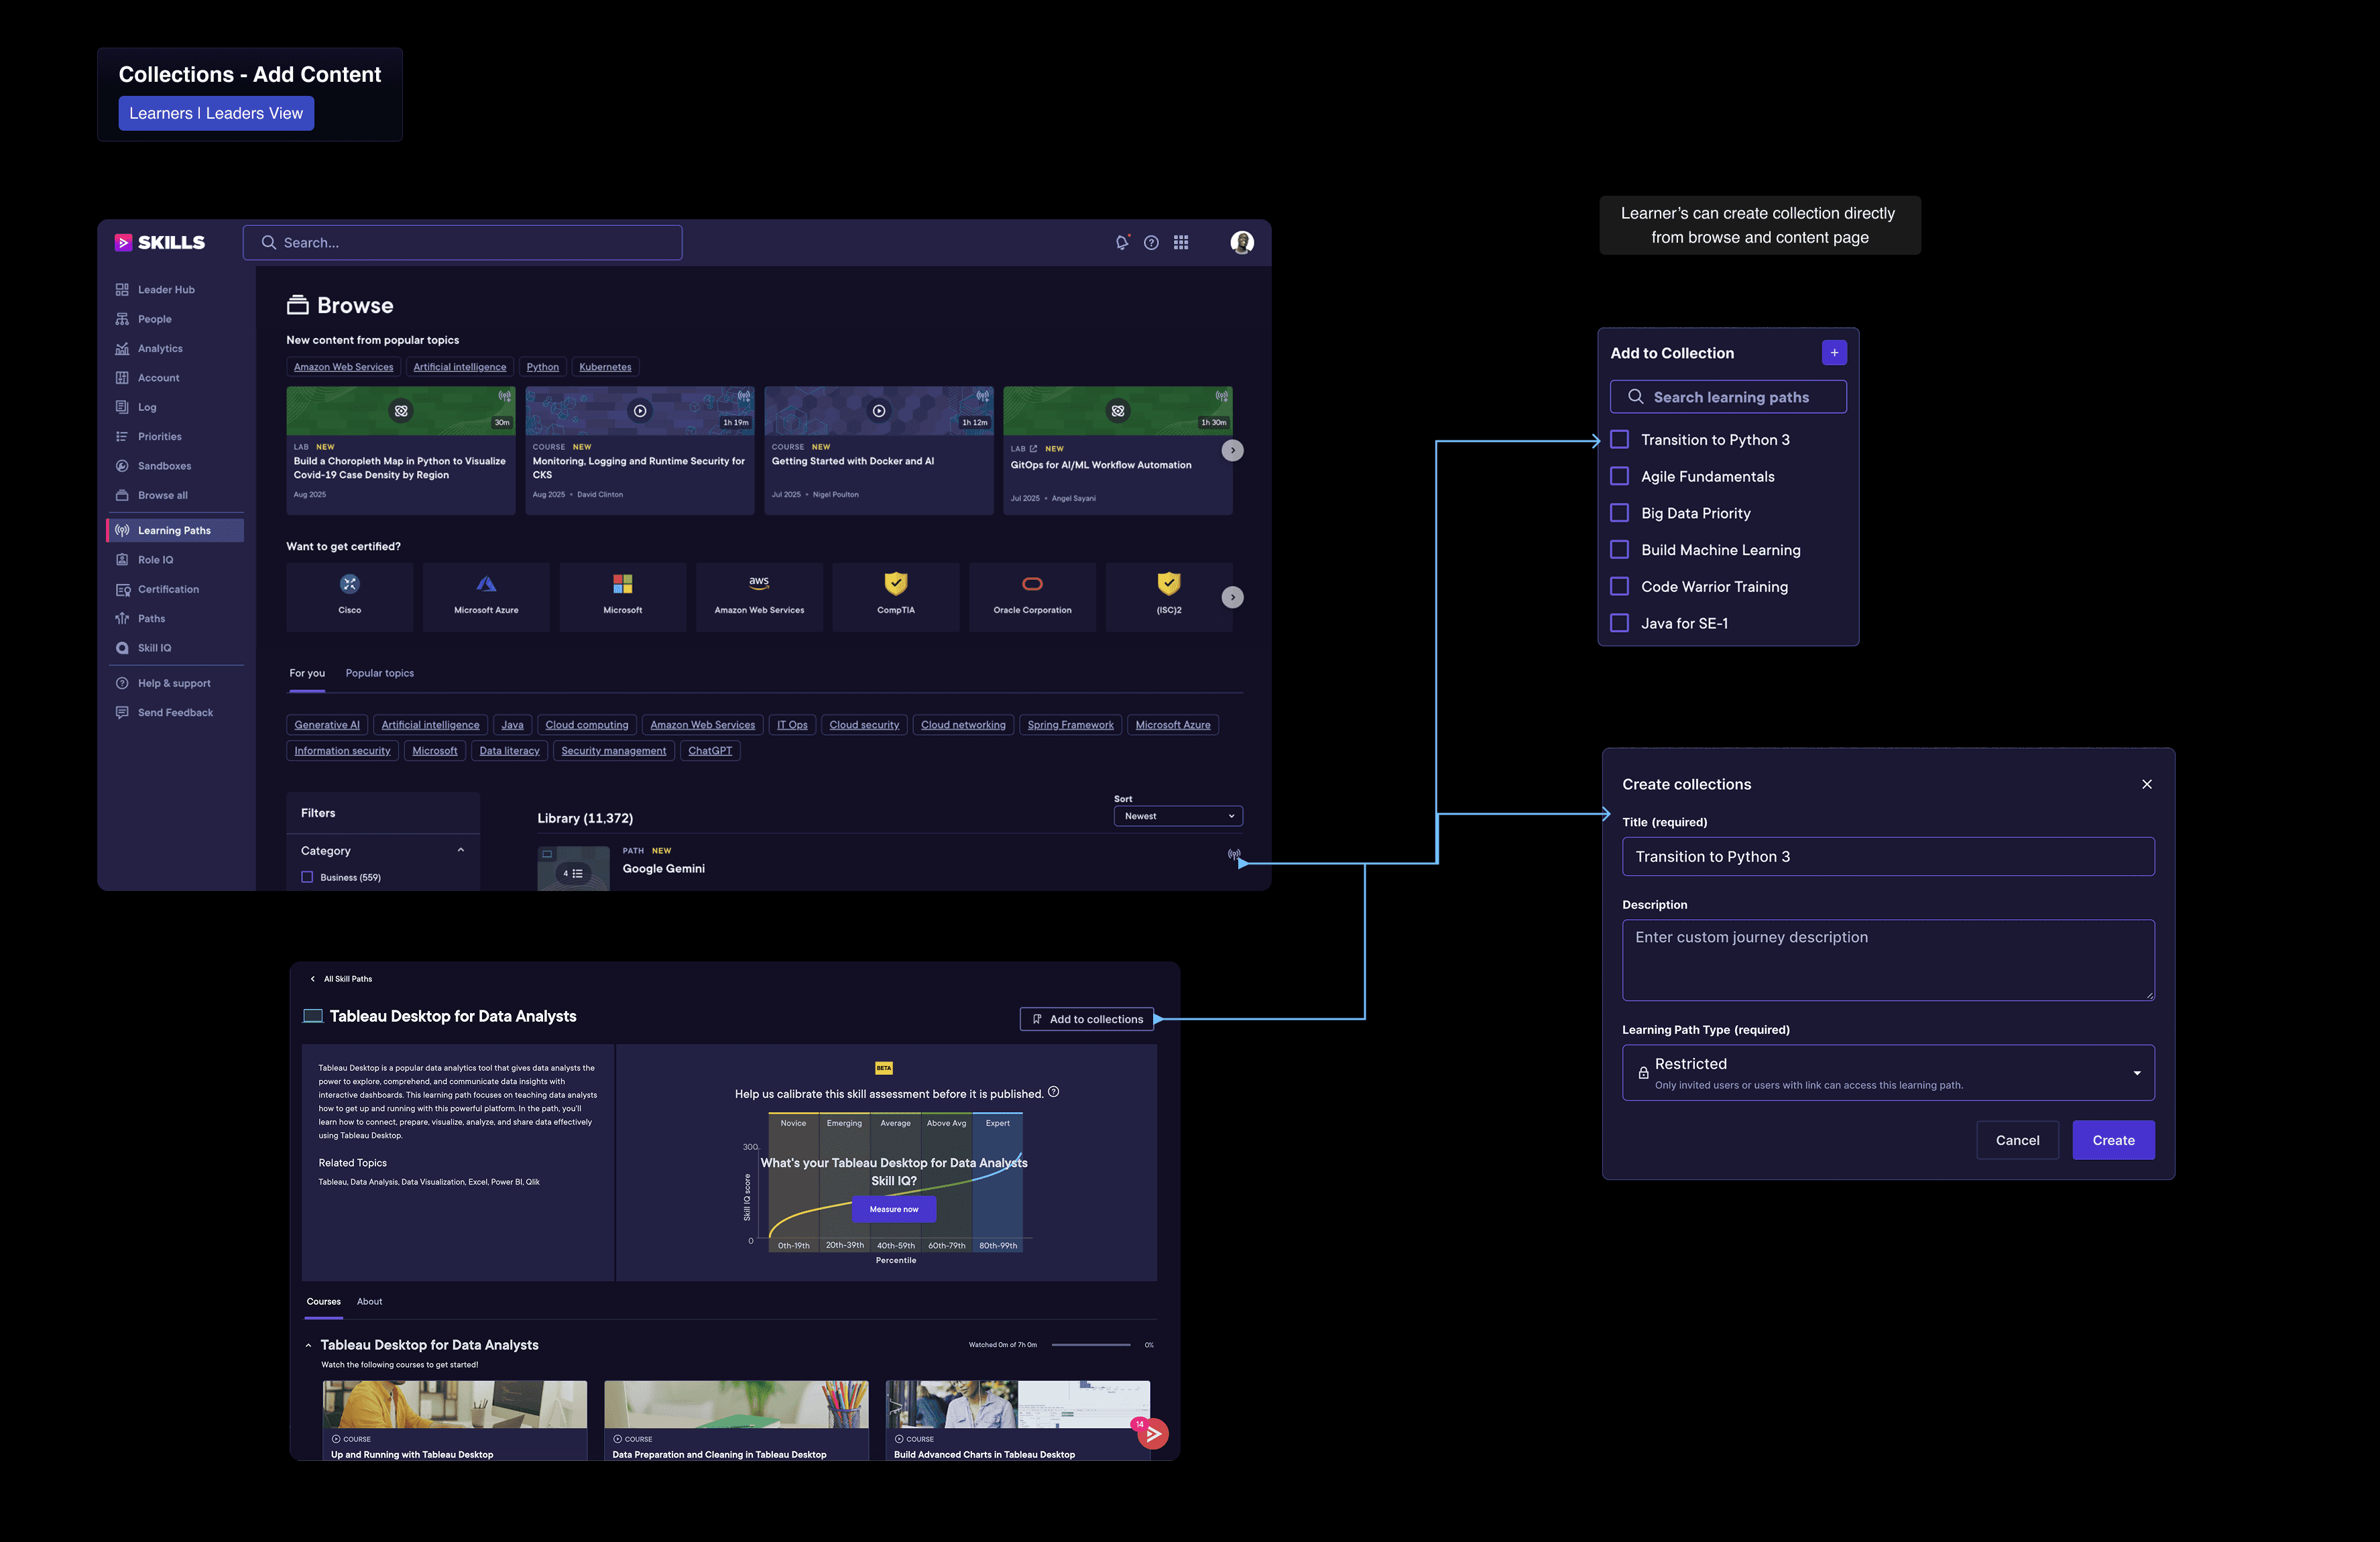Click the watched progress bar
The width and height of the screenshot is (2380, 1542).
pos(1091,1345)
